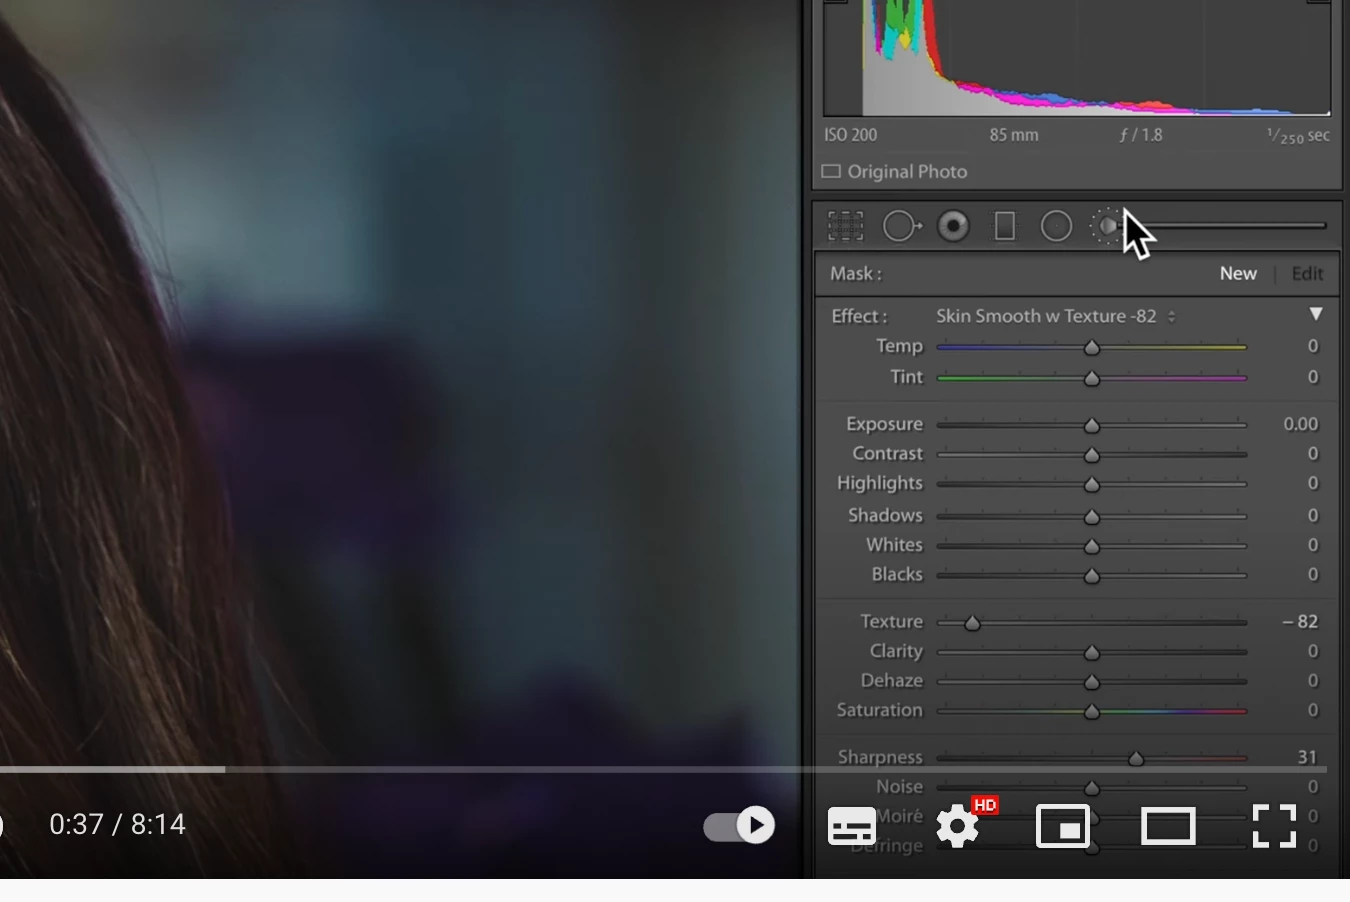Click the Blacks slider handle

[1092, 576]
